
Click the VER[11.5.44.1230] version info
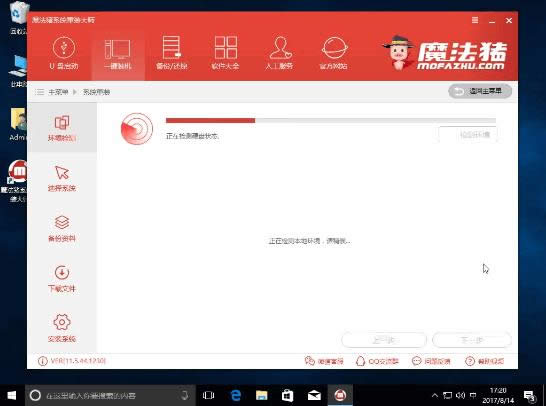point(72,361)
